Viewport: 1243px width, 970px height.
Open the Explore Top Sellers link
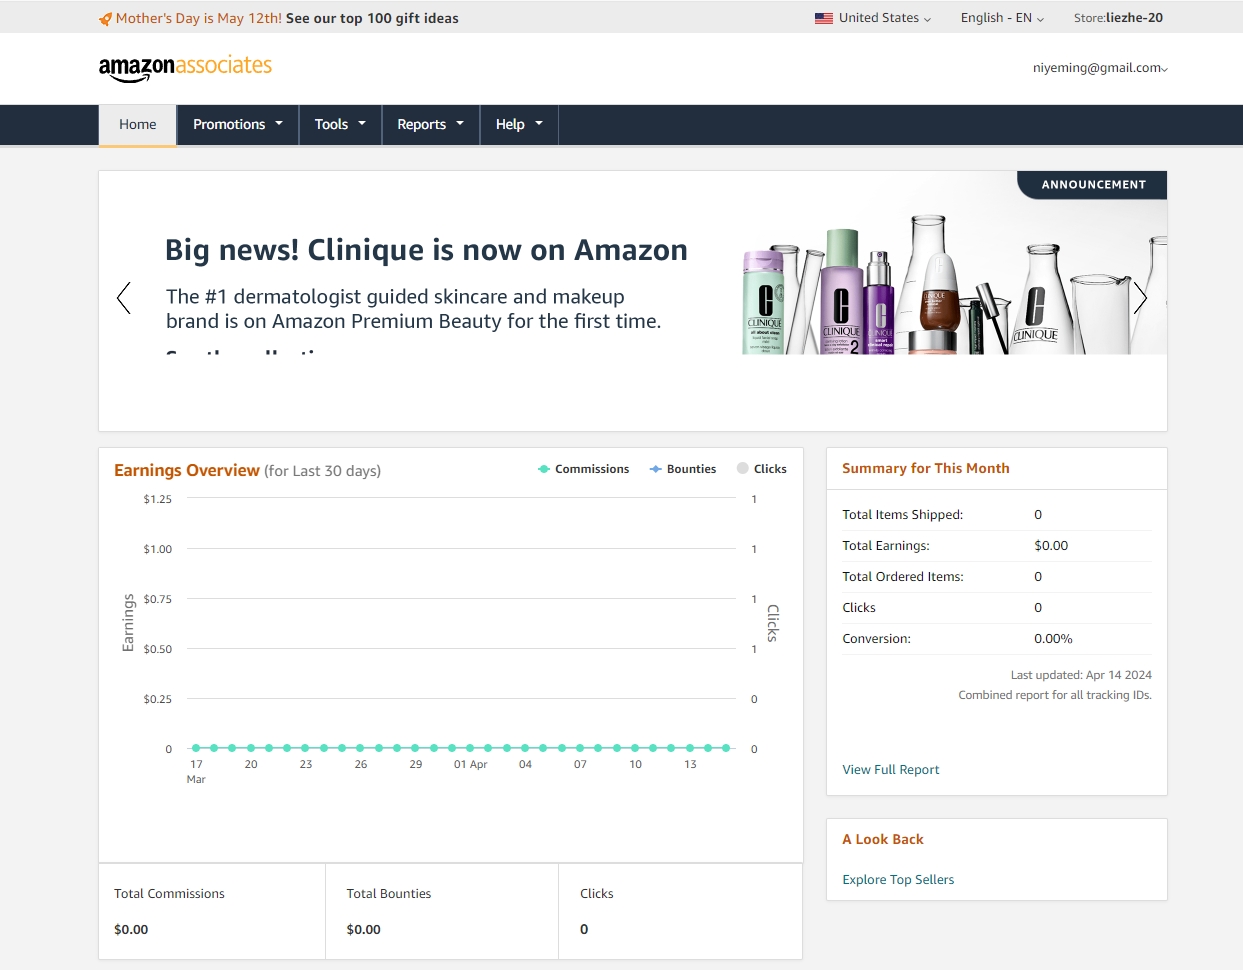(898, 880)
